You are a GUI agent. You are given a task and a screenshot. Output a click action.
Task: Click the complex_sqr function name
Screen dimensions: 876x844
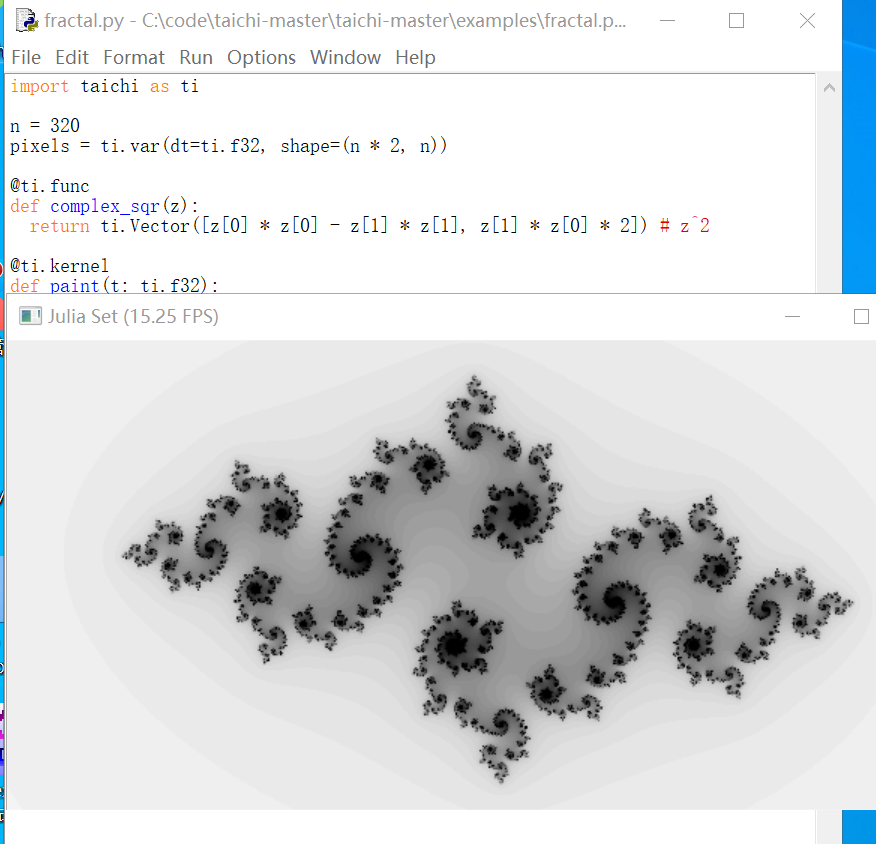tap(103, 205)
